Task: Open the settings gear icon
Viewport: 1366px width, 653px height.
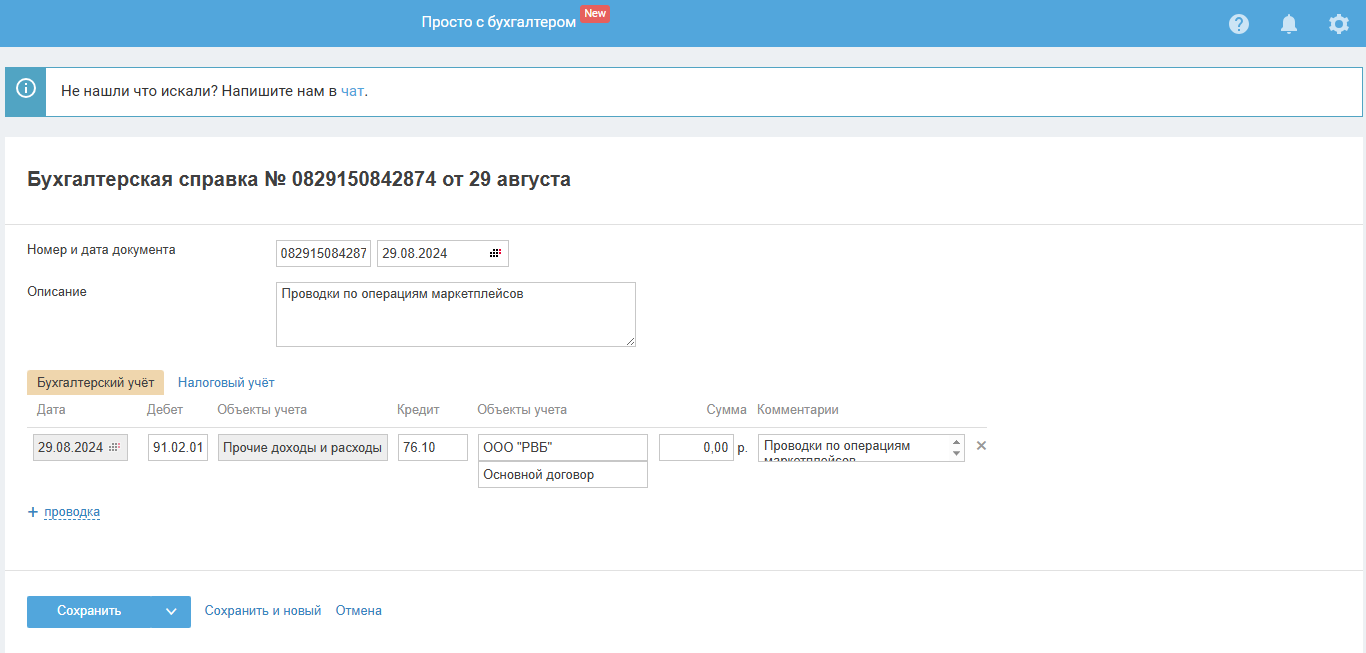Action: [1339, 24]
